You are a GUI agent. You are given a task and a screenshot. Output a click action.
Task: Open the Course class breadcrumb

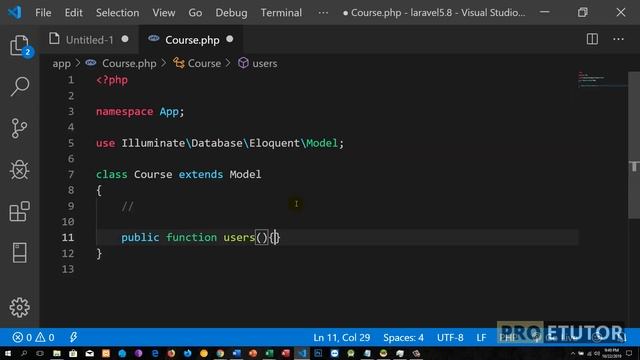(x=204, y=64)
